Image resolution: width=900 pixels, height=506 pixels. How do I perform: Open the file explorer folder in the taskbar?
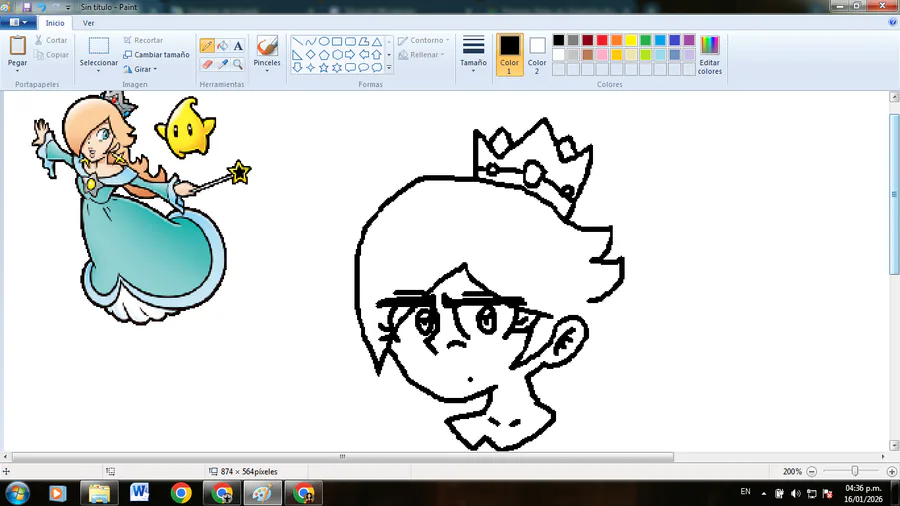coord(99,493)
